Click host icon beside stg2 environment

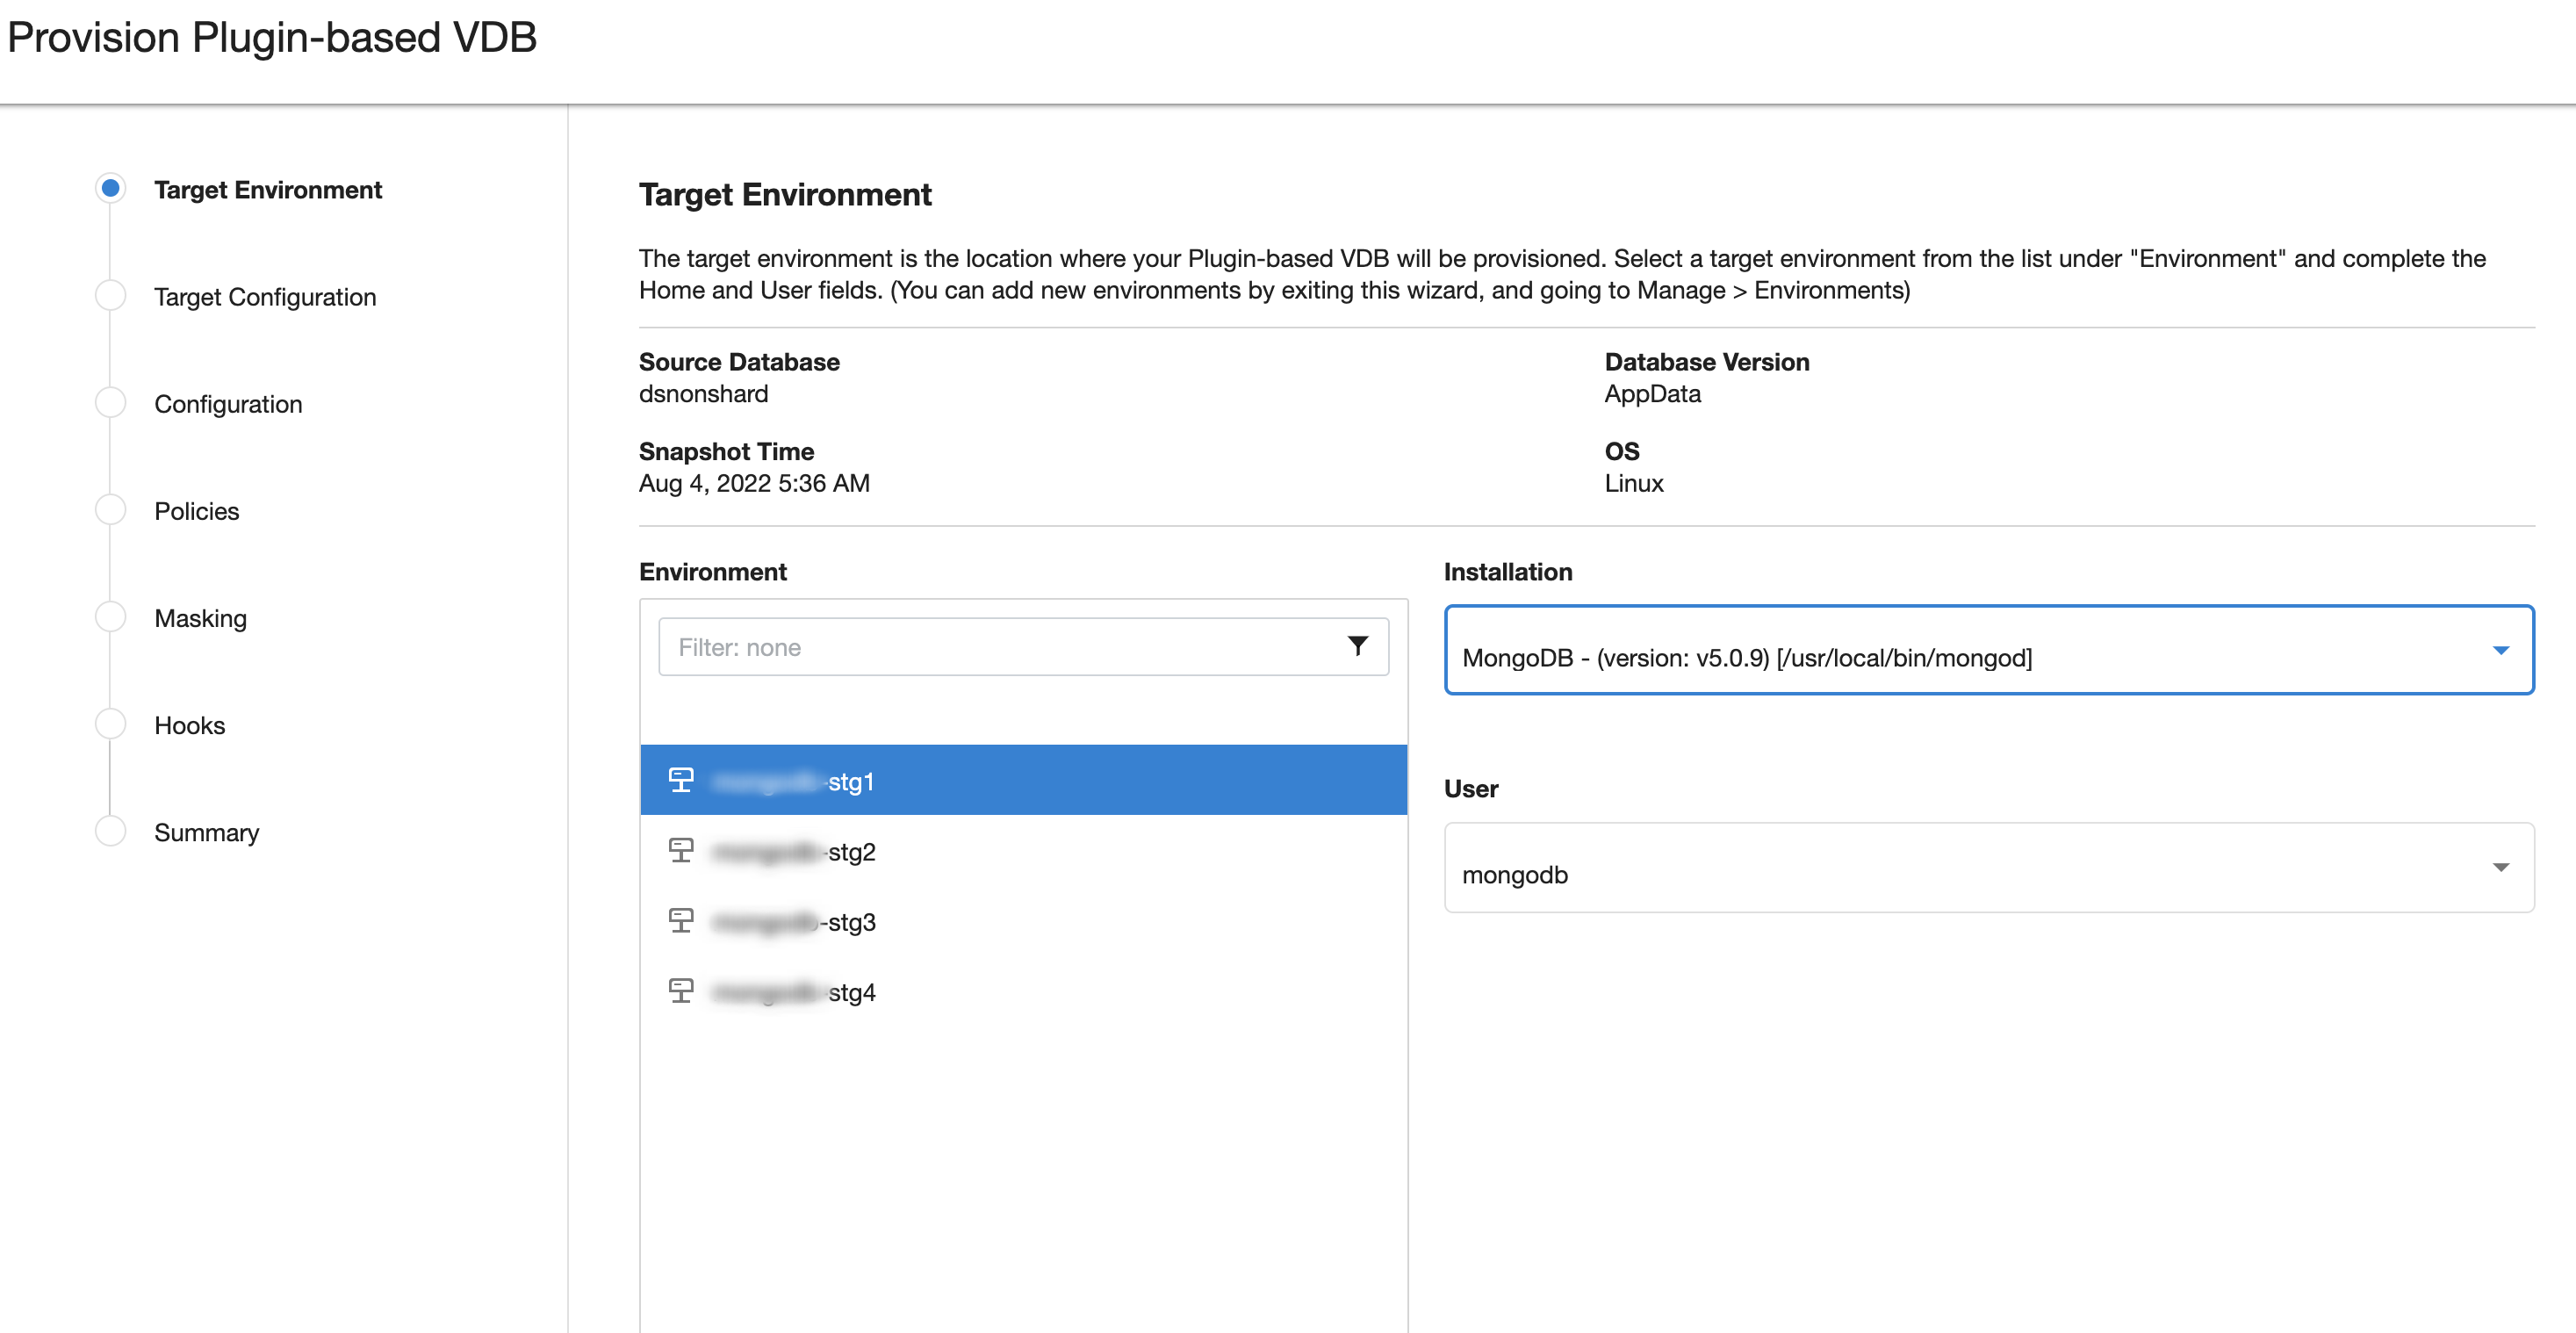[681, 850]
